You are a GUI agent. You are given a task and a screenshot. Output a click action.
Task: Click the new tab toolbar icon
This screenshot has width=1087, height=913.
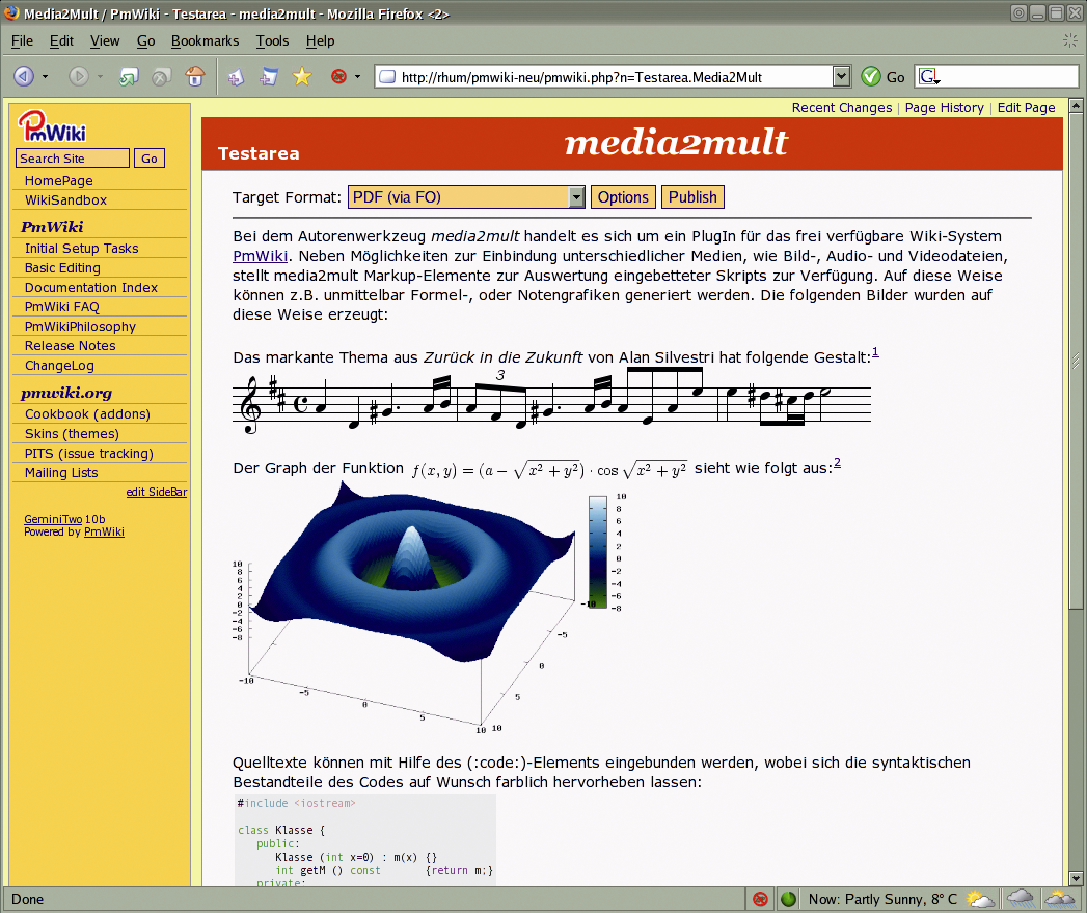(236, 77)
